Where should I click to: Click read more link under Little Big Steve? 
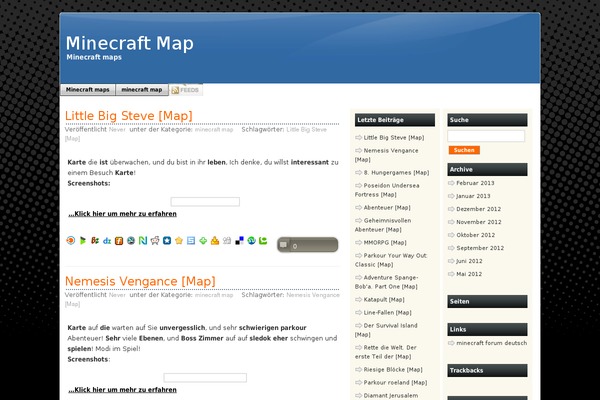click(x=122, y=214)
